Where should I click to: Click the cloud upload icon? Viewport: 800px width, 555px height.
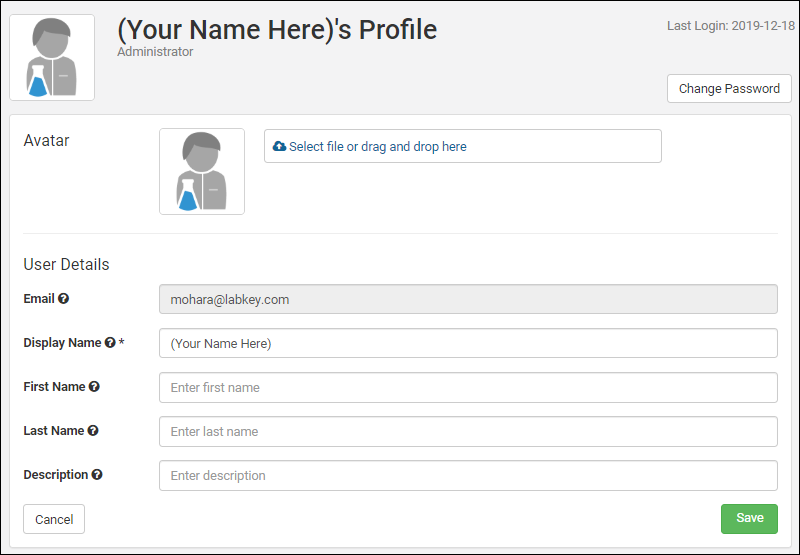pos(279,146)
